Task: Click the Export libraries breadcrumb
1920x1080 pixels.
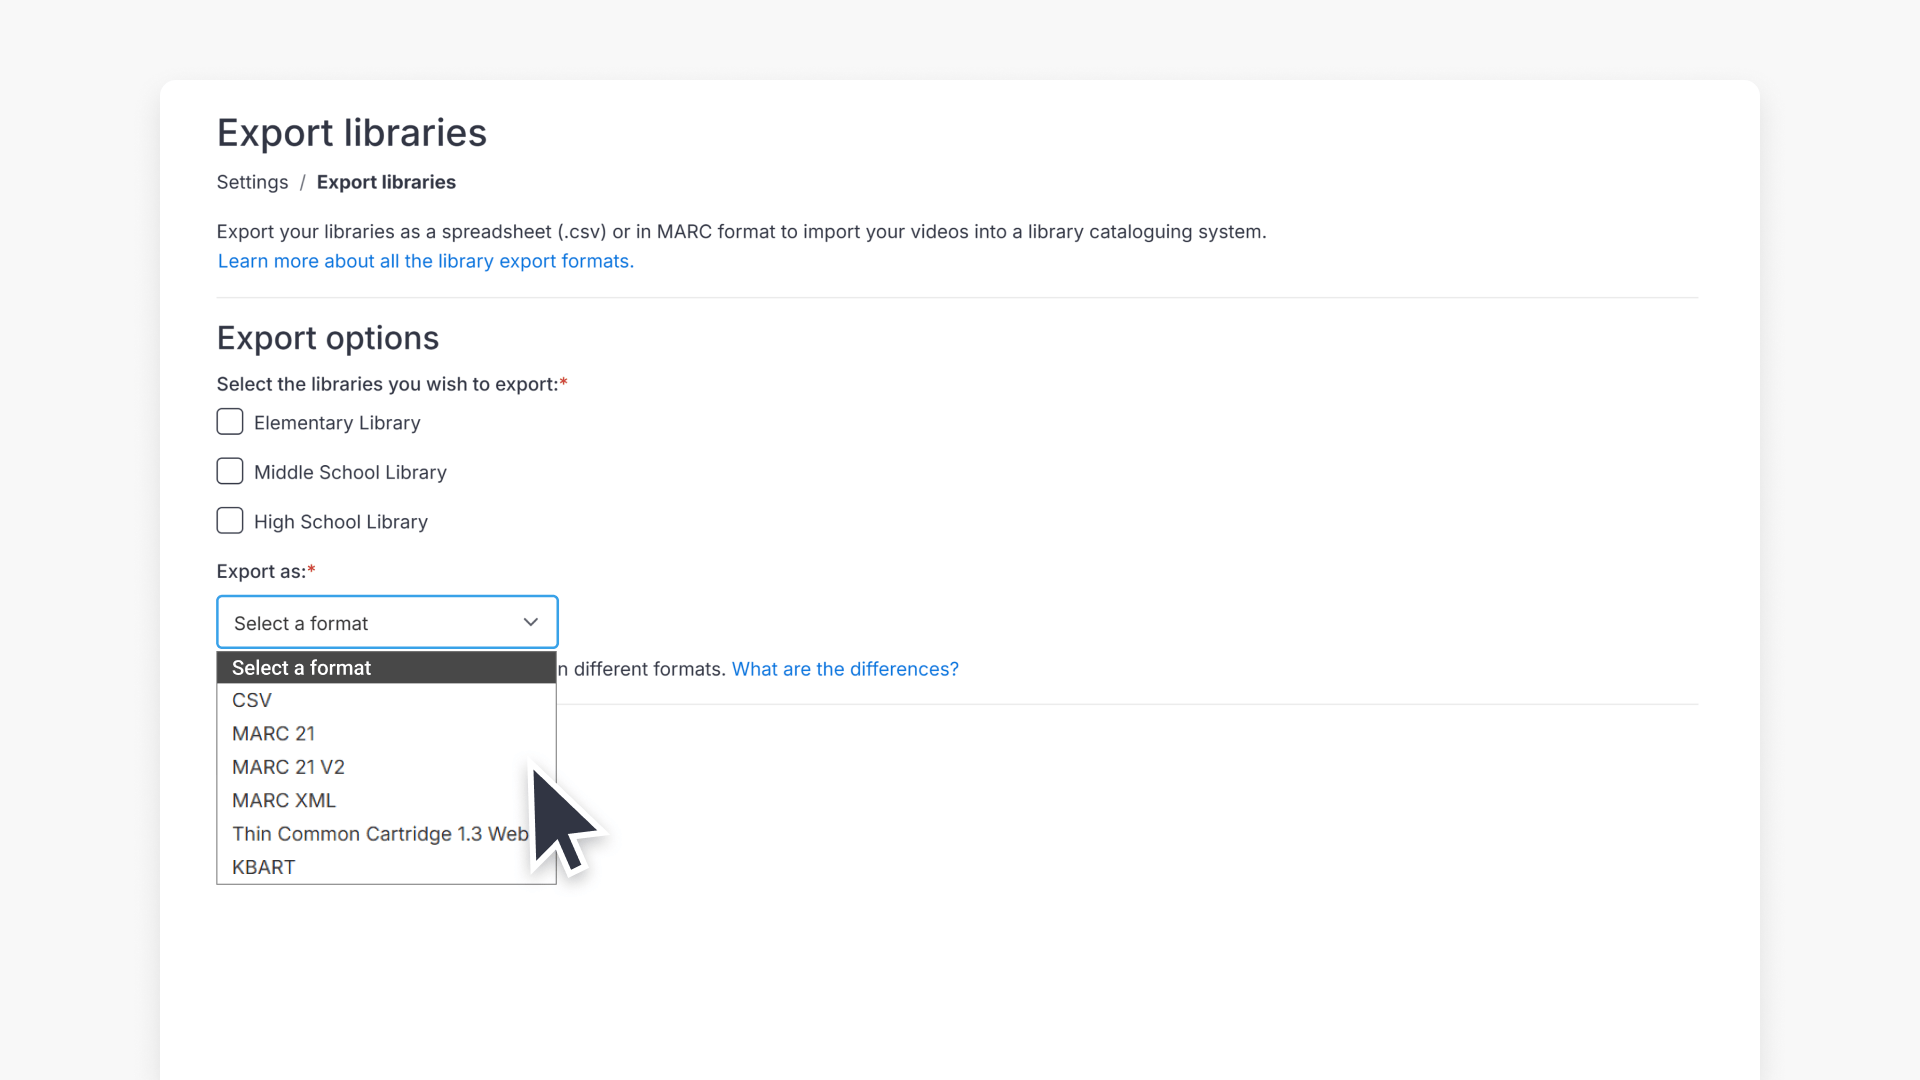Action: [x=386, y=182]
